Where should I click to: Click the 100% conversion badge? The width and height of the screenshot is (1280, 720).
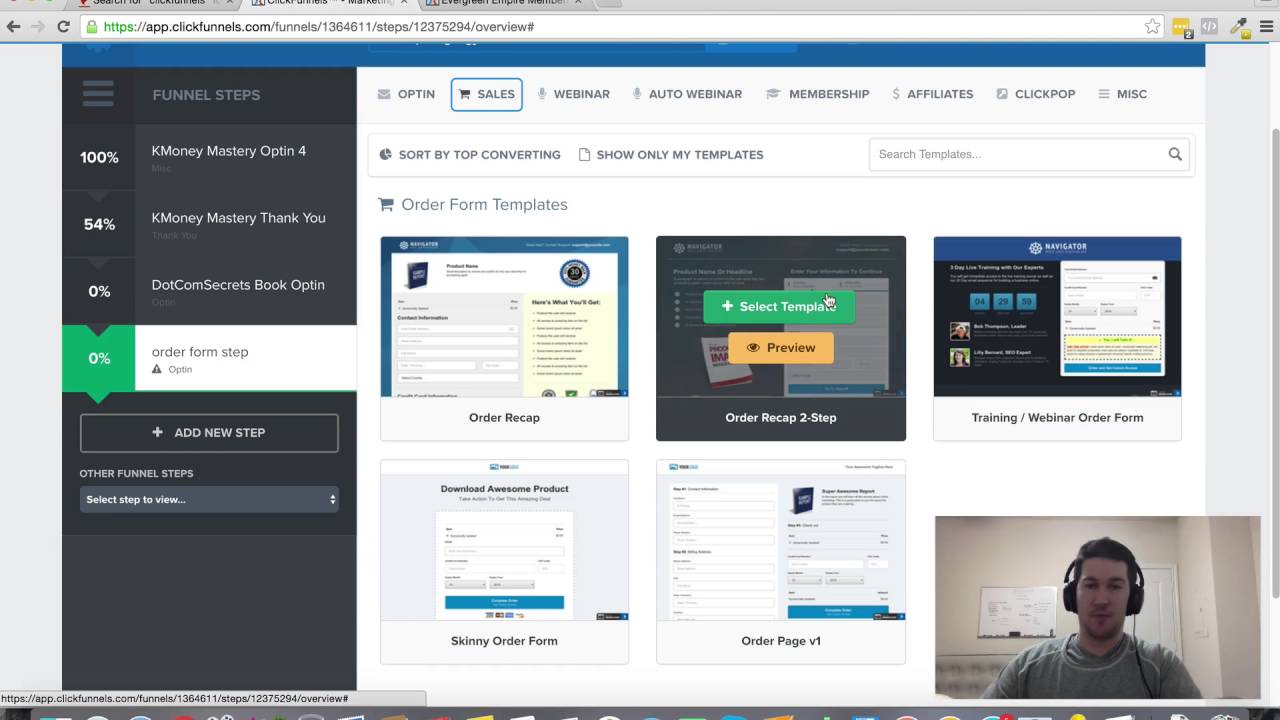click(x=99, y=157)
